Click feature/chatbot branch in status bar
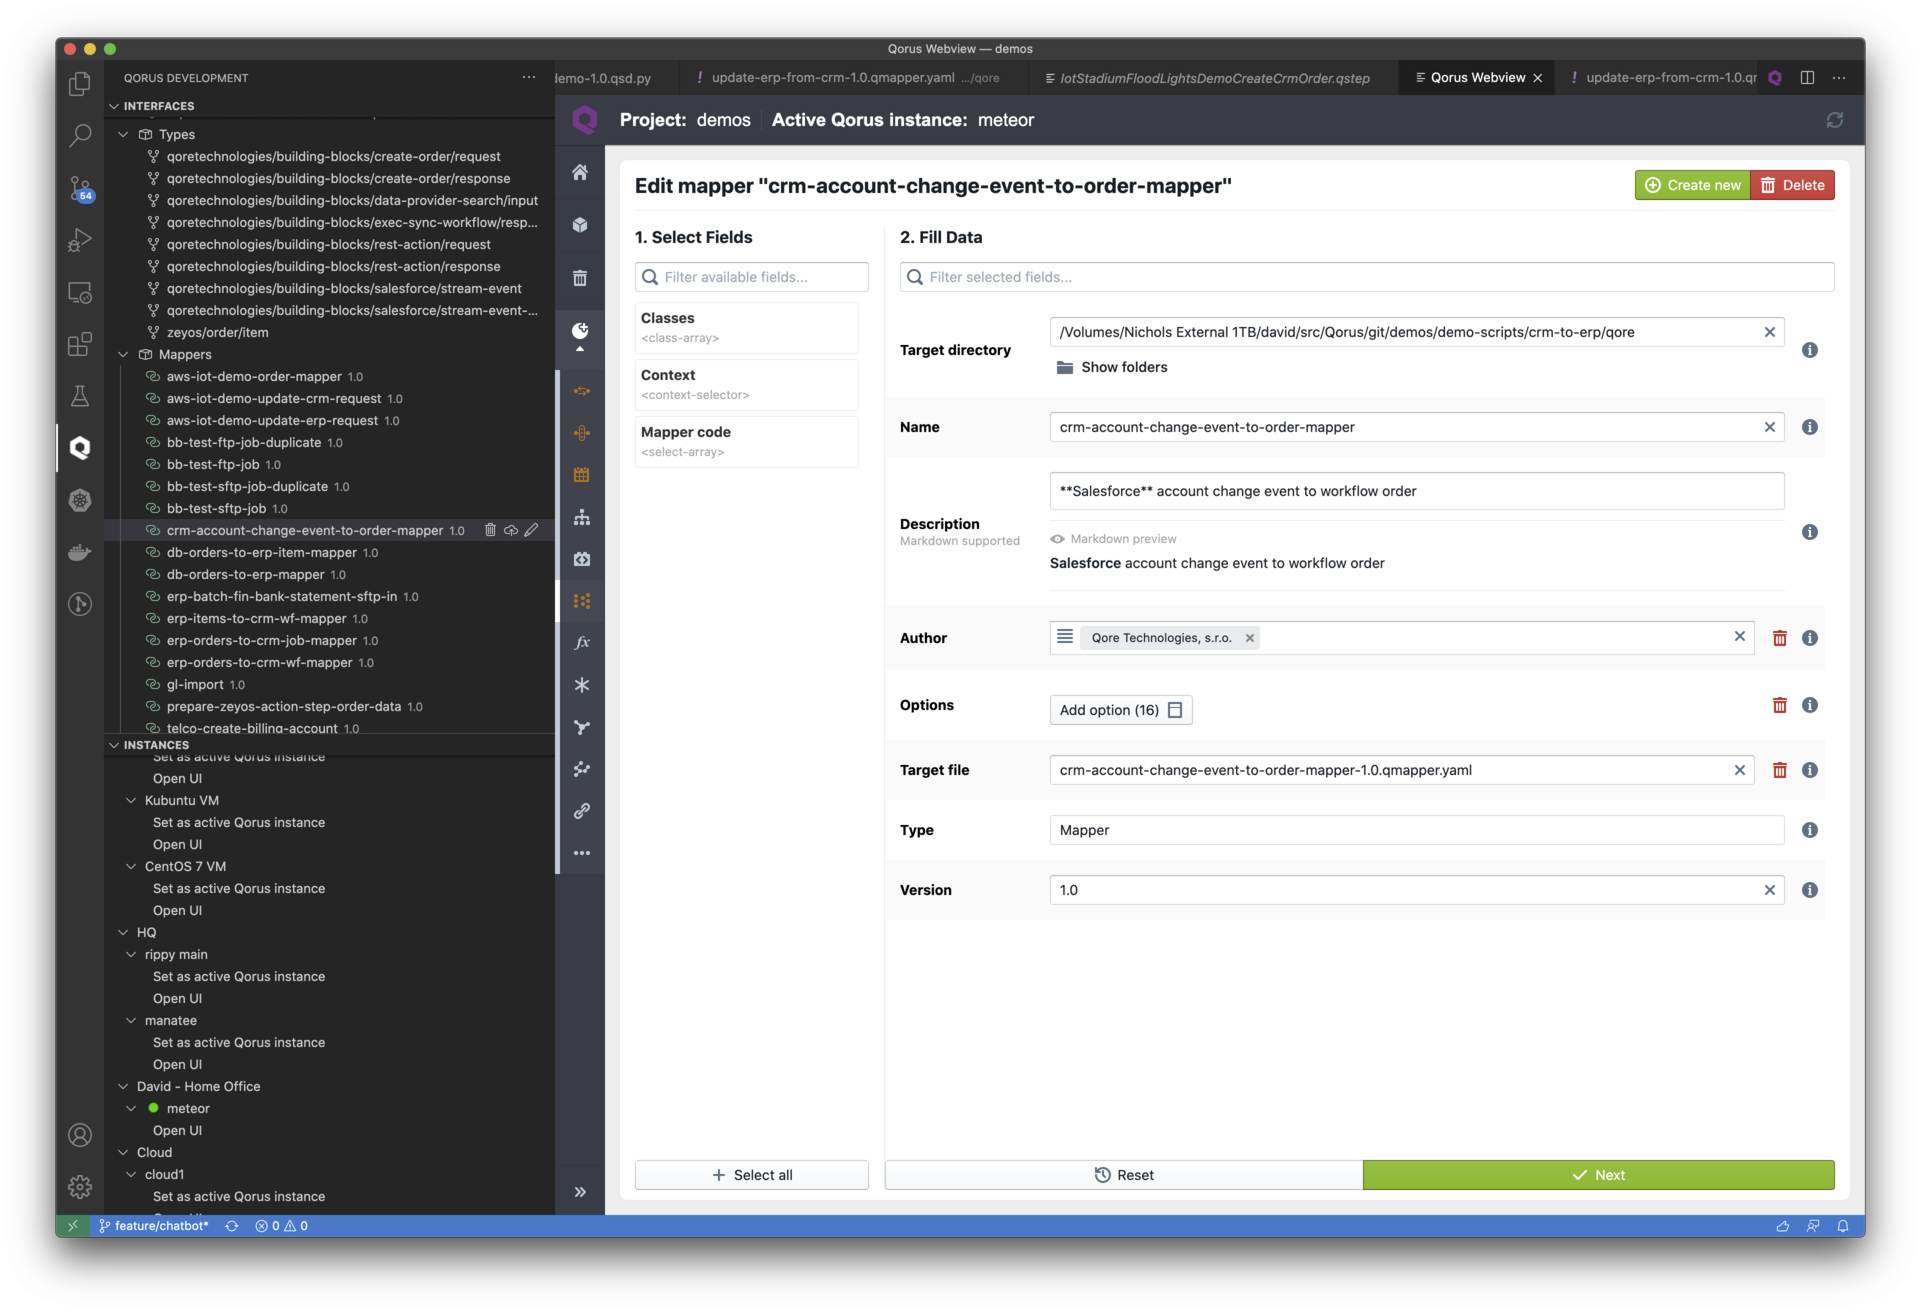 (x=153, y=1225)
